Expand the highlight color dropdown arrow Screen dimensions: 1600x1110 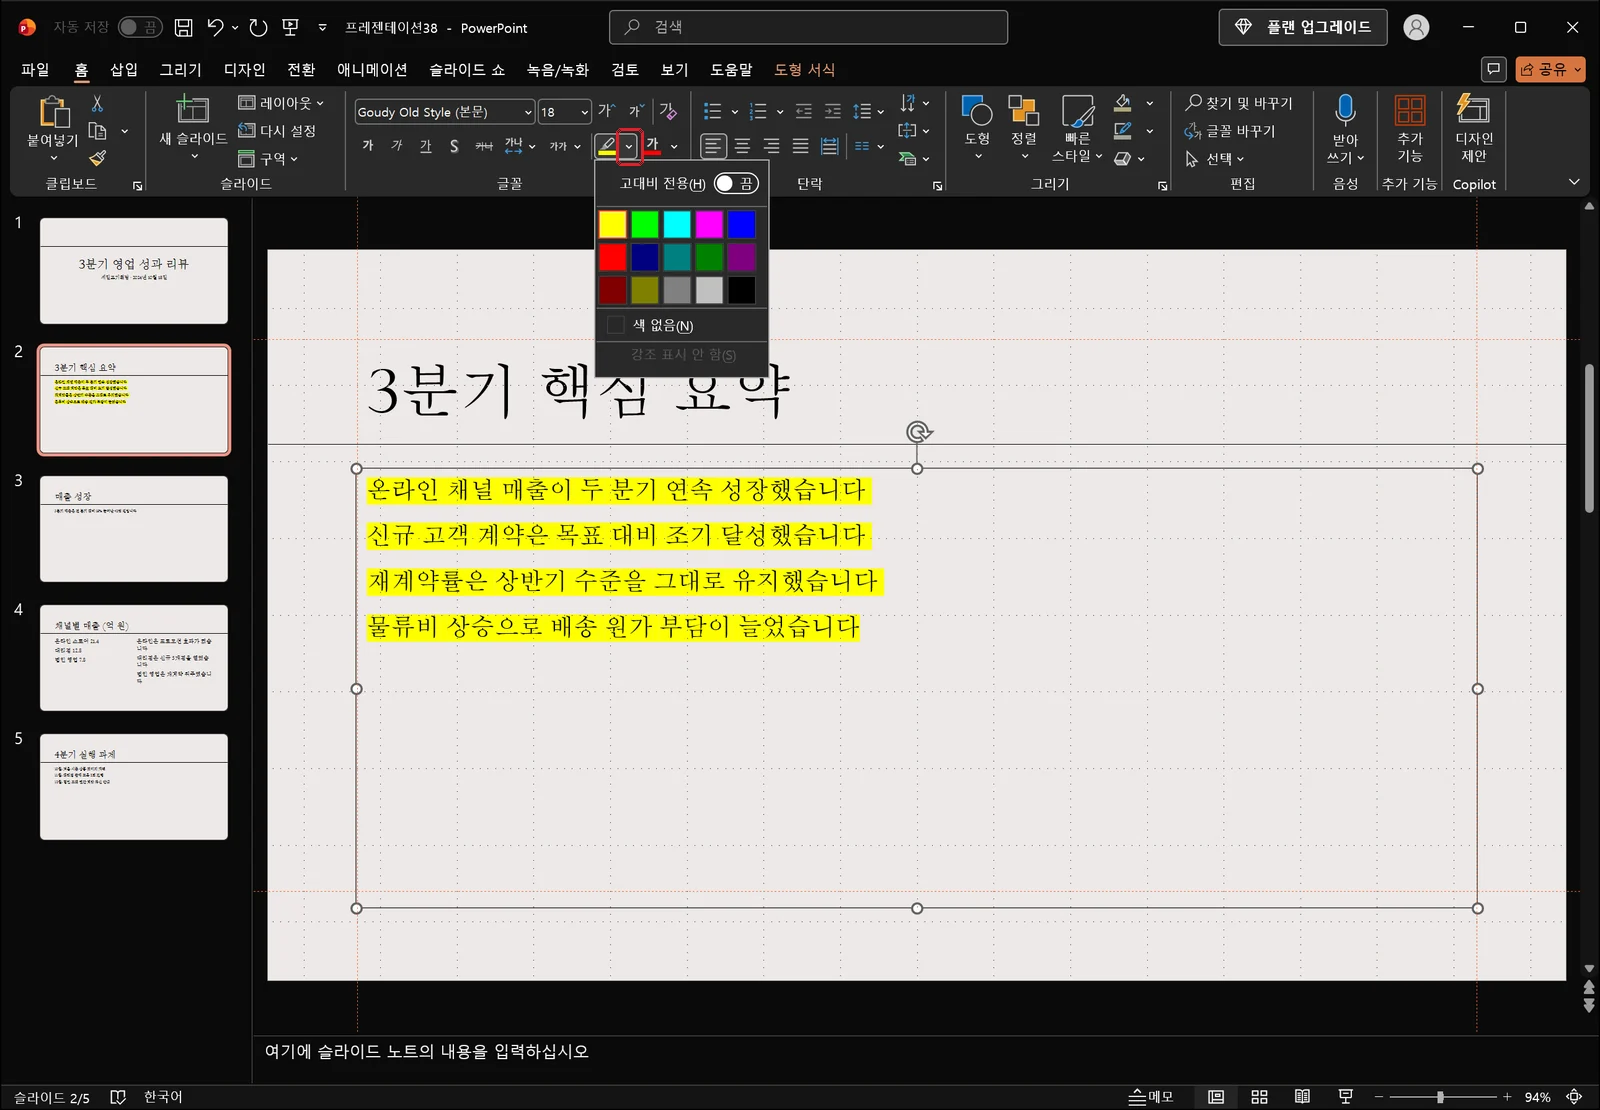[x=629, y=147]
